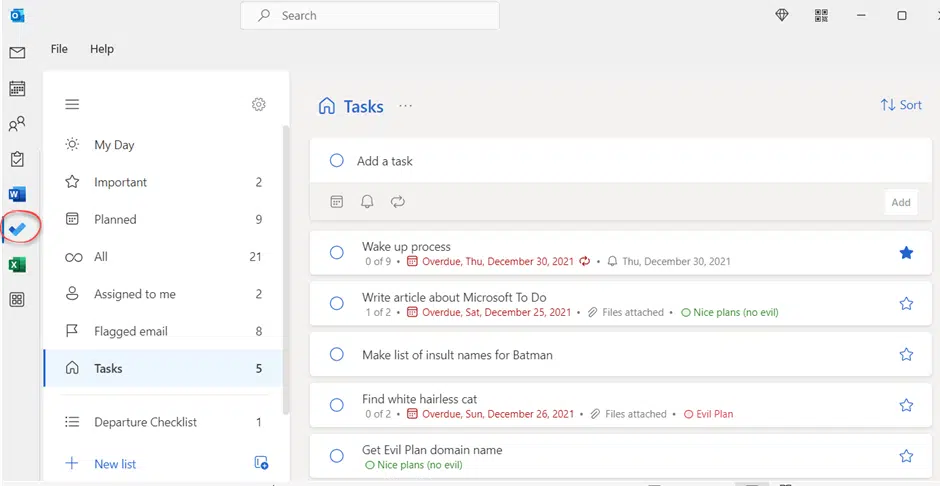Click the Evil Plan category label
Screen dimensions: 940x486
709,414
